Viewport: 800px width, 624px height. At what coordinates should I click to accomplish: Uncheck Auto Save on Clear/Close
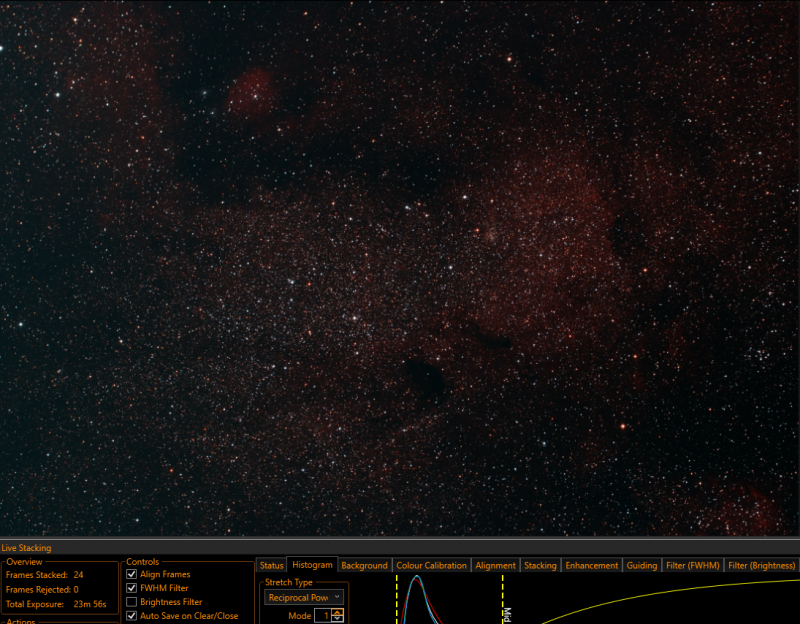click(x=132, y=616)
